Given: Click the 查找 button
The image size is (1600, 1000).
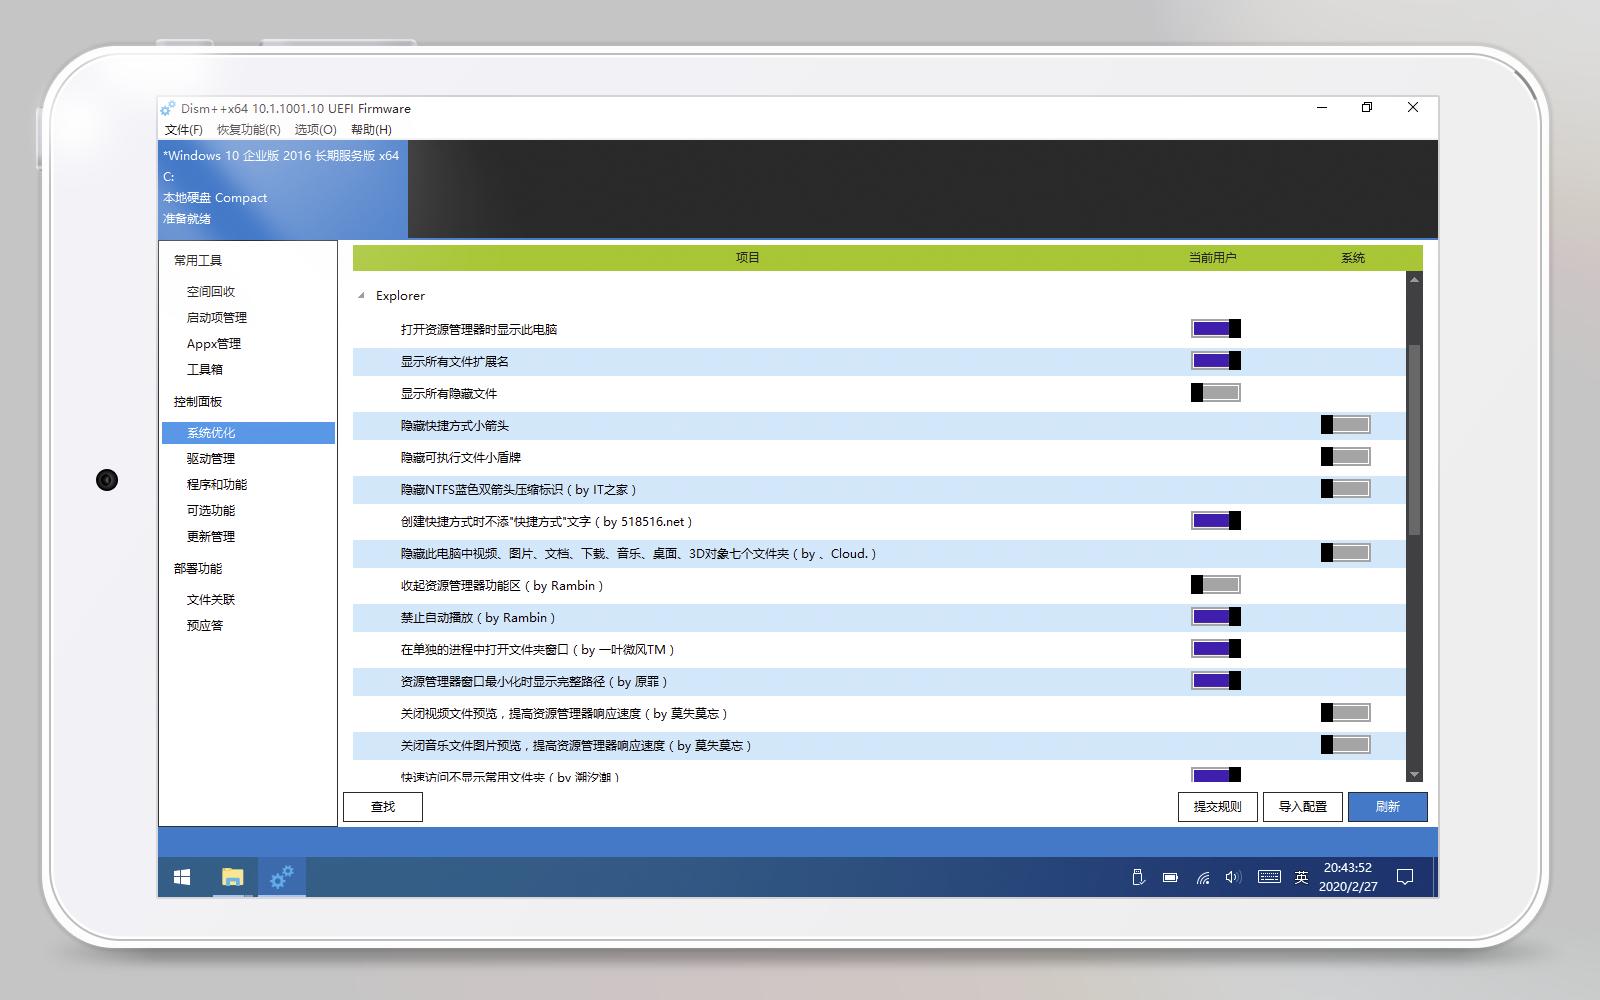Looking at the screenshot, I should pos(383,807).
